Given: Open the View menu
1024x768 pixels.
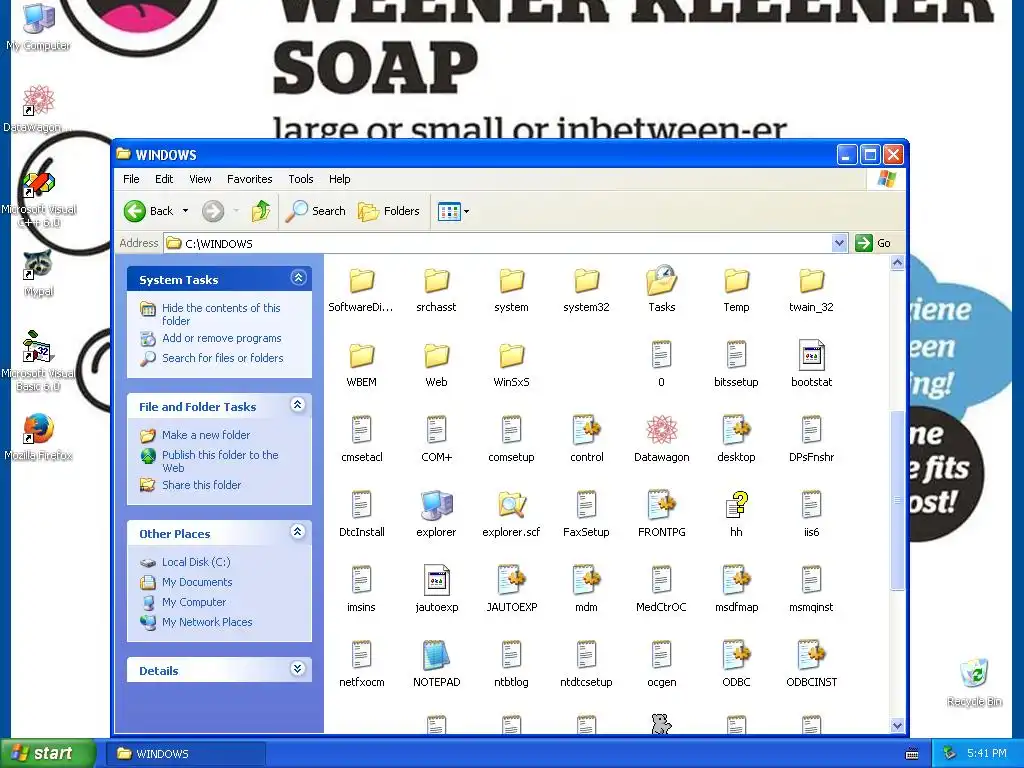Looking at the screenshot, I should [200, 179].
